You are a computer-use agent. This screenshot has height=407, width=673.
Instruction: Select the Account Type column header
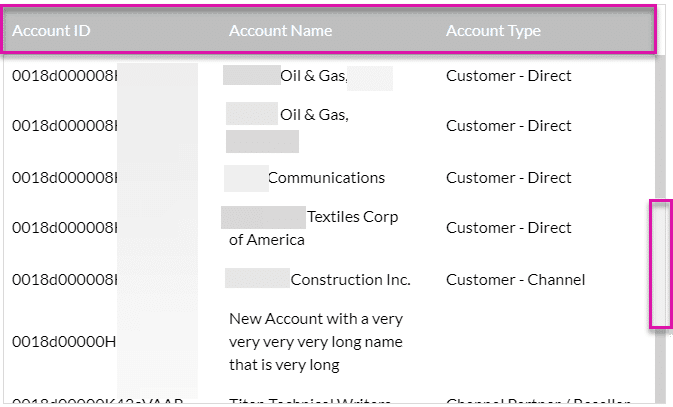493,31
